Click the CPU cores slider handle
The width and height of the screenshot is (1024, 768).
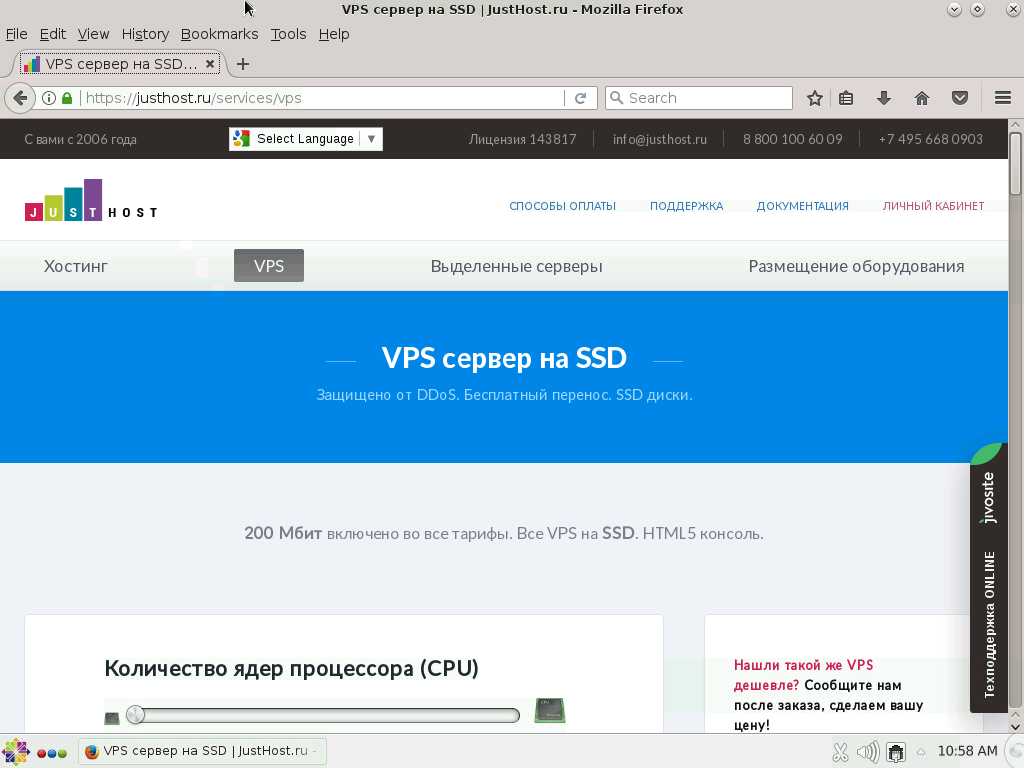pyautogui.click(x=135, y=714)
